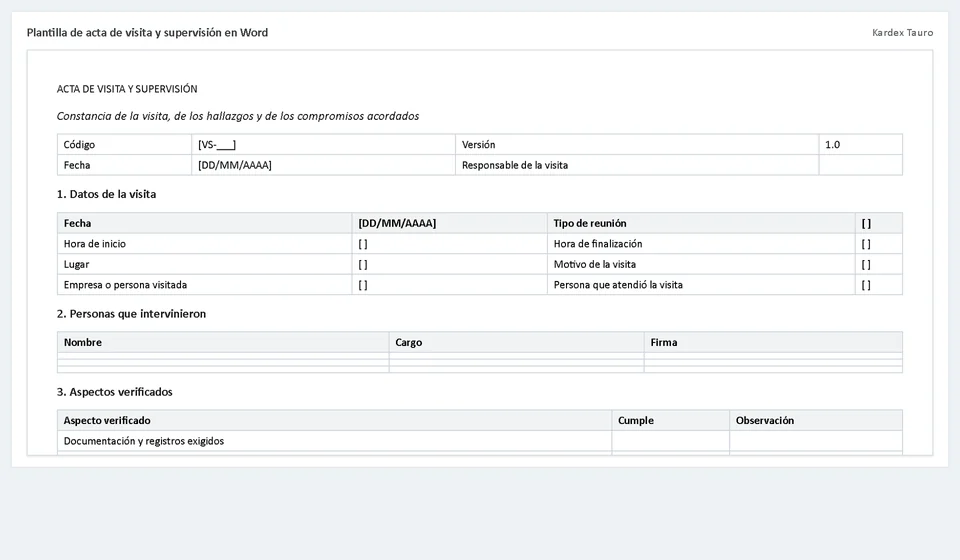
Task: Click the "Kardex Tauro" label
Action: point(902,32)
